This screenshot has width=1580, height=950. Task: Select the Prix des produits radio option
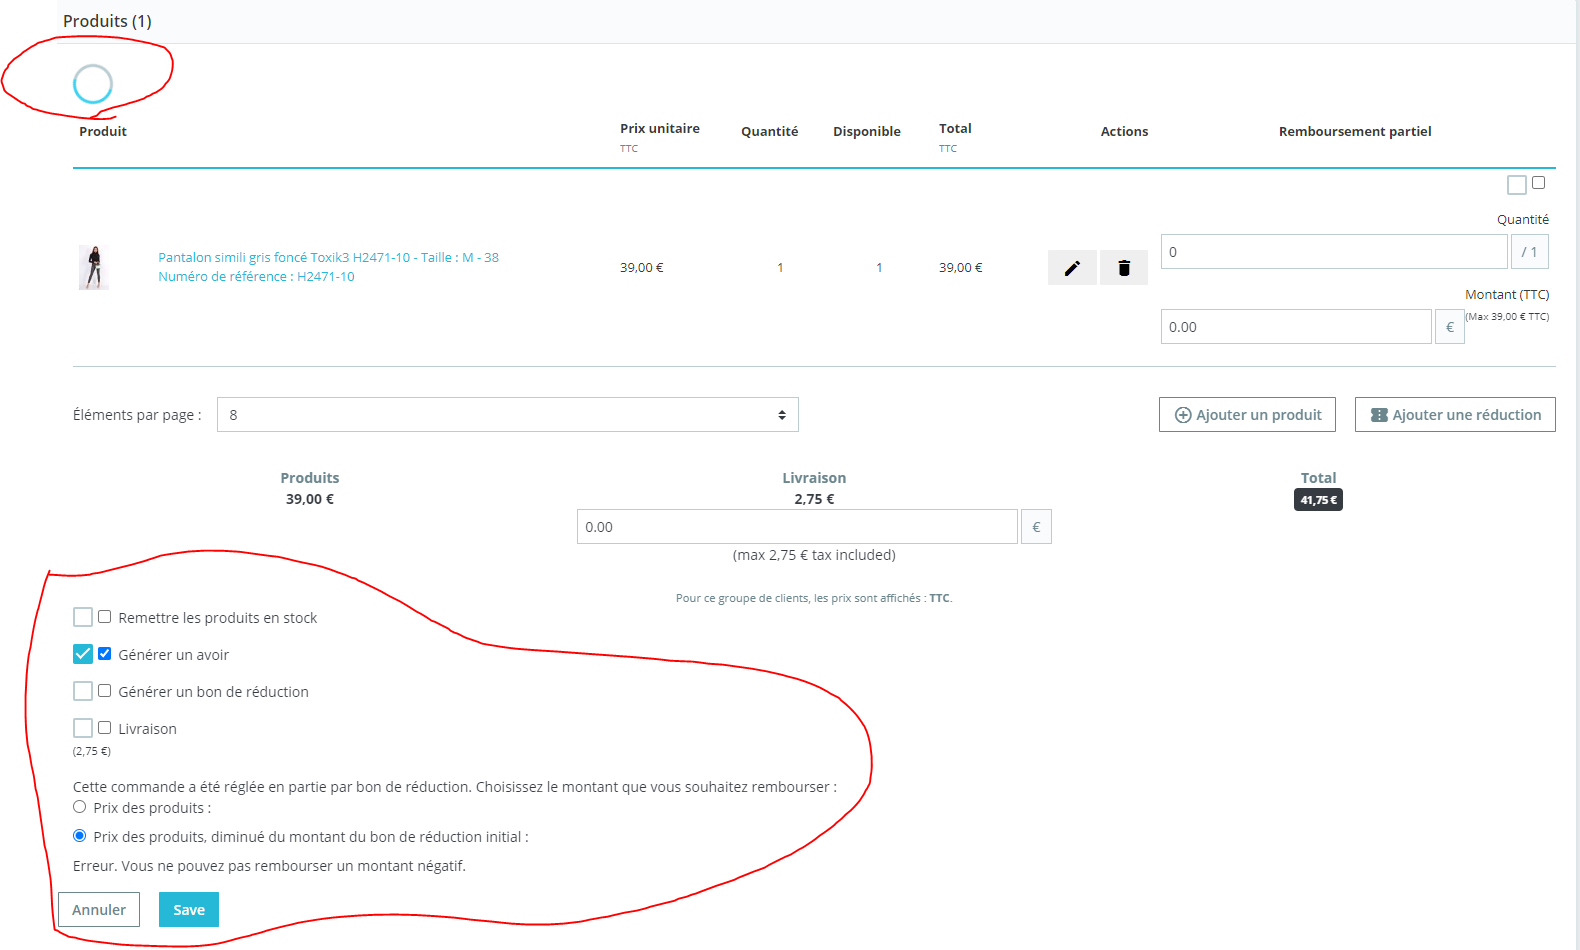tap(80, 807)
